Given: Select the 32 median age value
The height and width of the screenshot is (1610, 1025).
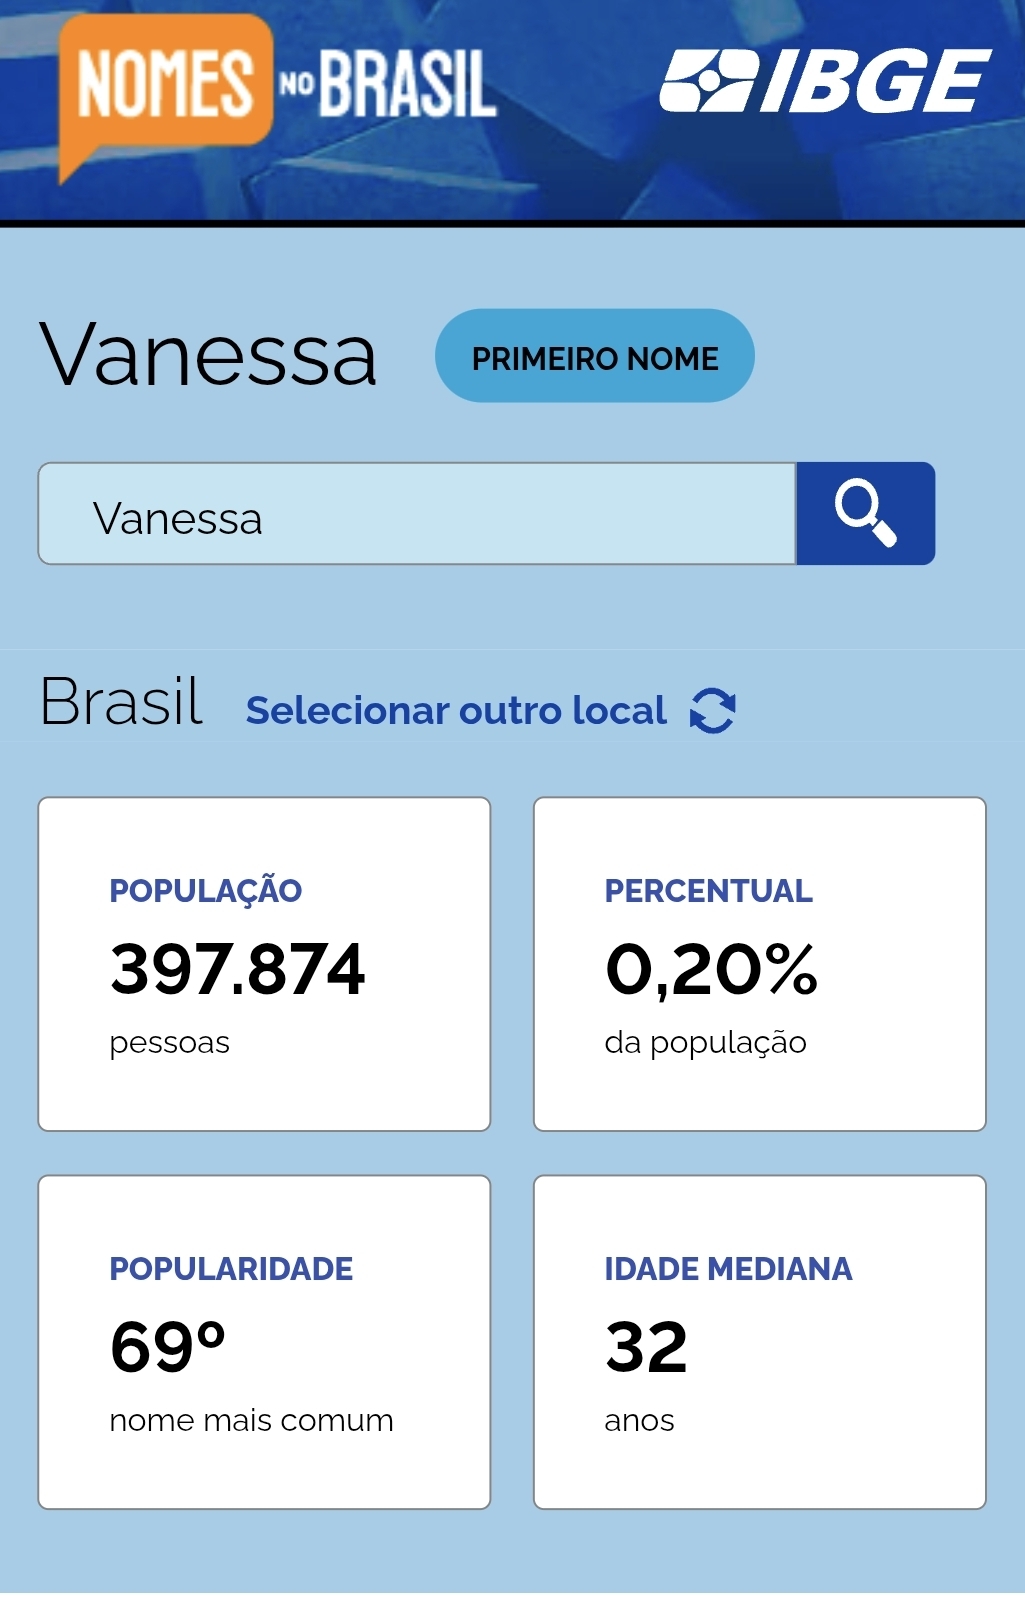Looking at the screenshot, I should pyautogui.click(x=646, y=1347).
